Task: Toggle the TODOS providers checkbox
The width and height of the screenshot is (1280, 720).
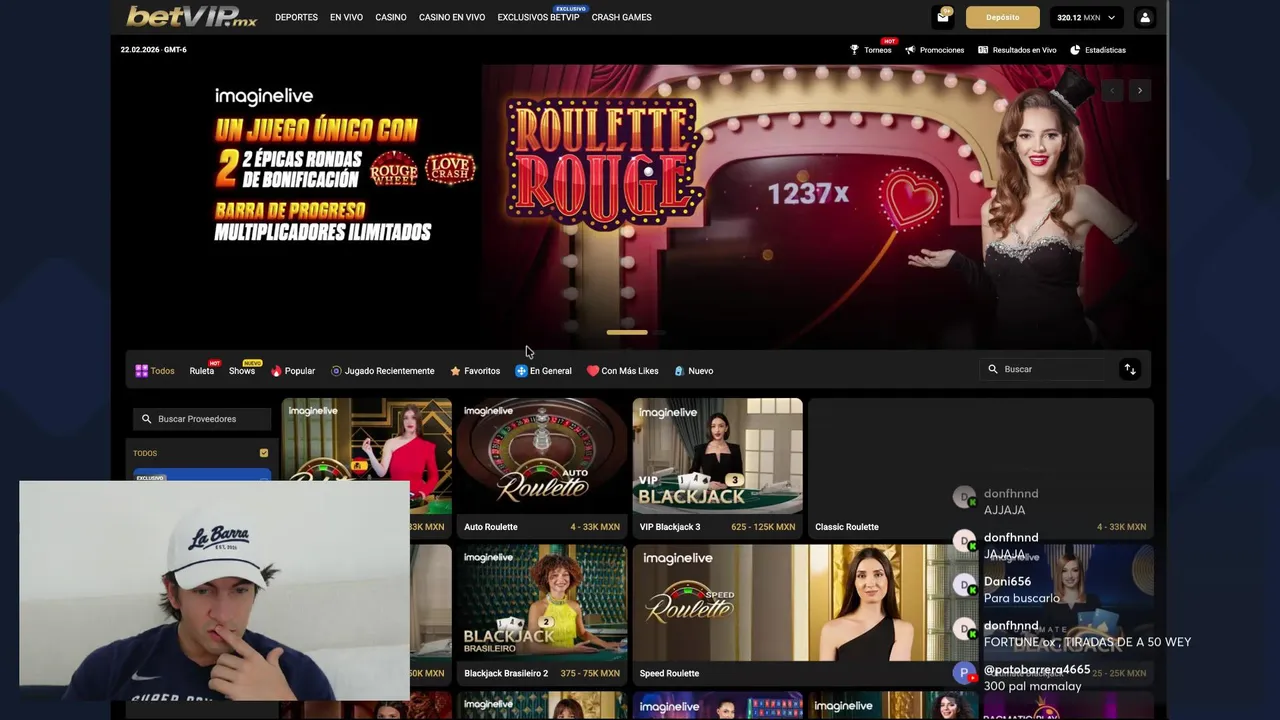Action: [264, 453]
